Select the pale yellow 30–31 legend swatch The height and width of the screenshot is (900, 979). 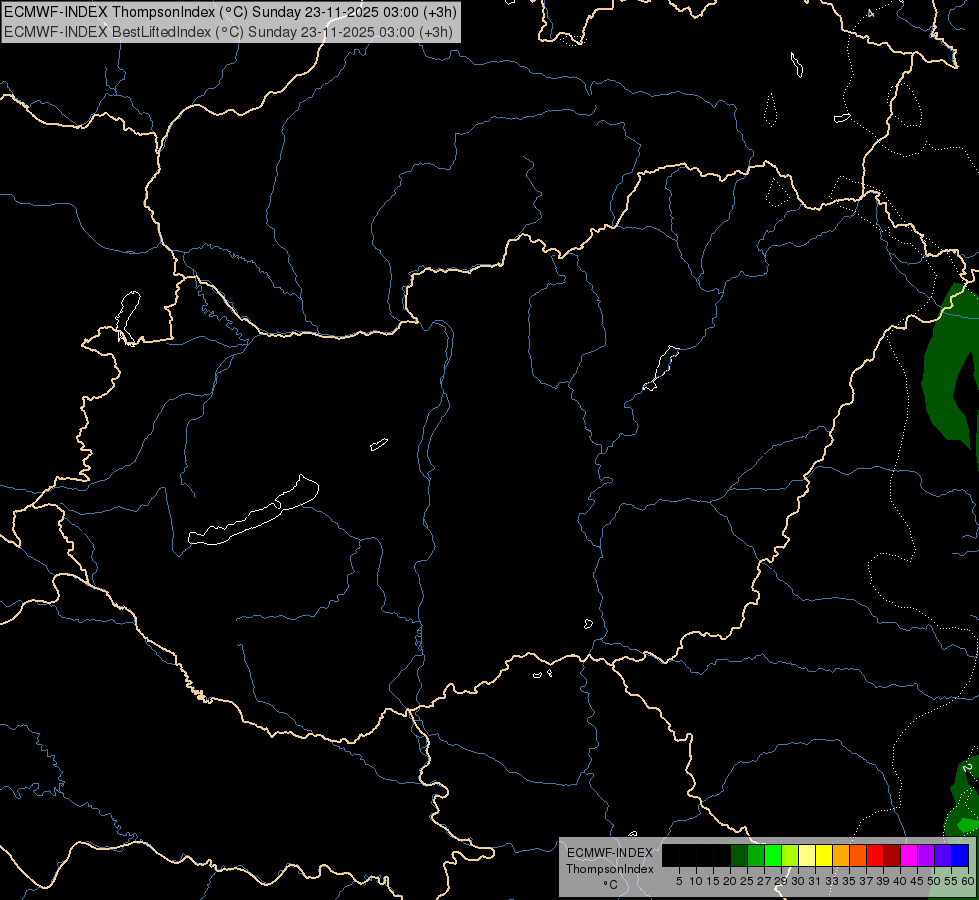(807, 856)
